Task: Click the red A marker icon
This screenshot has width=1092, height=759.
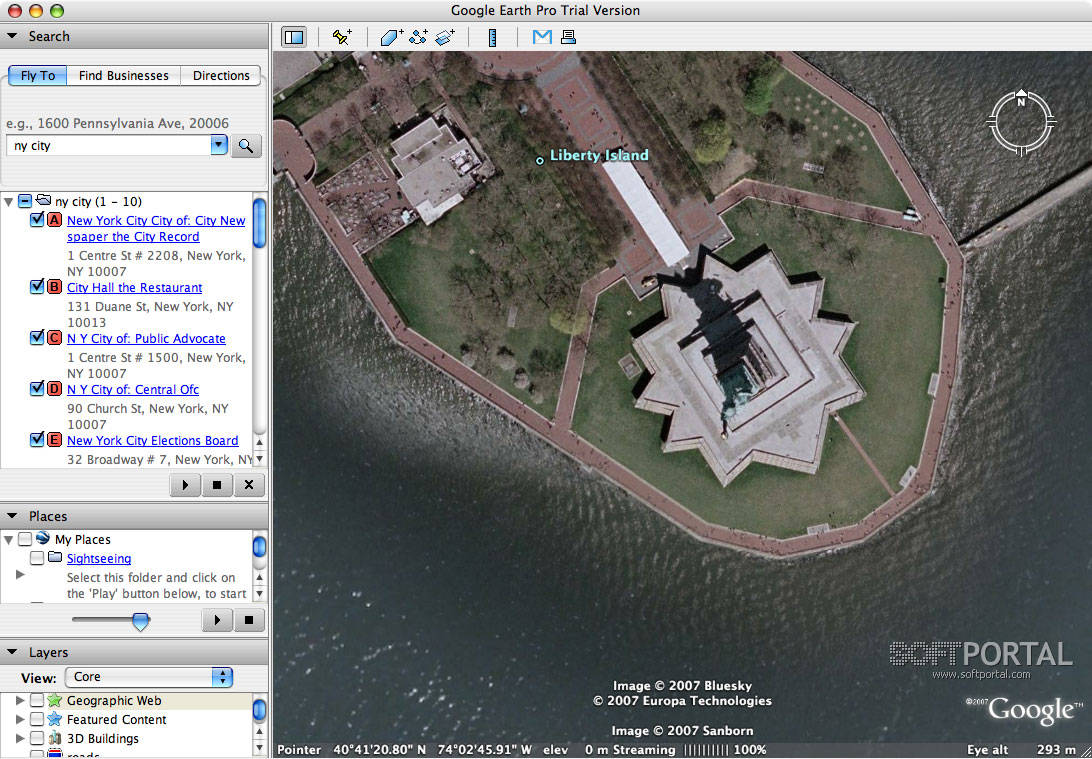Action: 54,220
